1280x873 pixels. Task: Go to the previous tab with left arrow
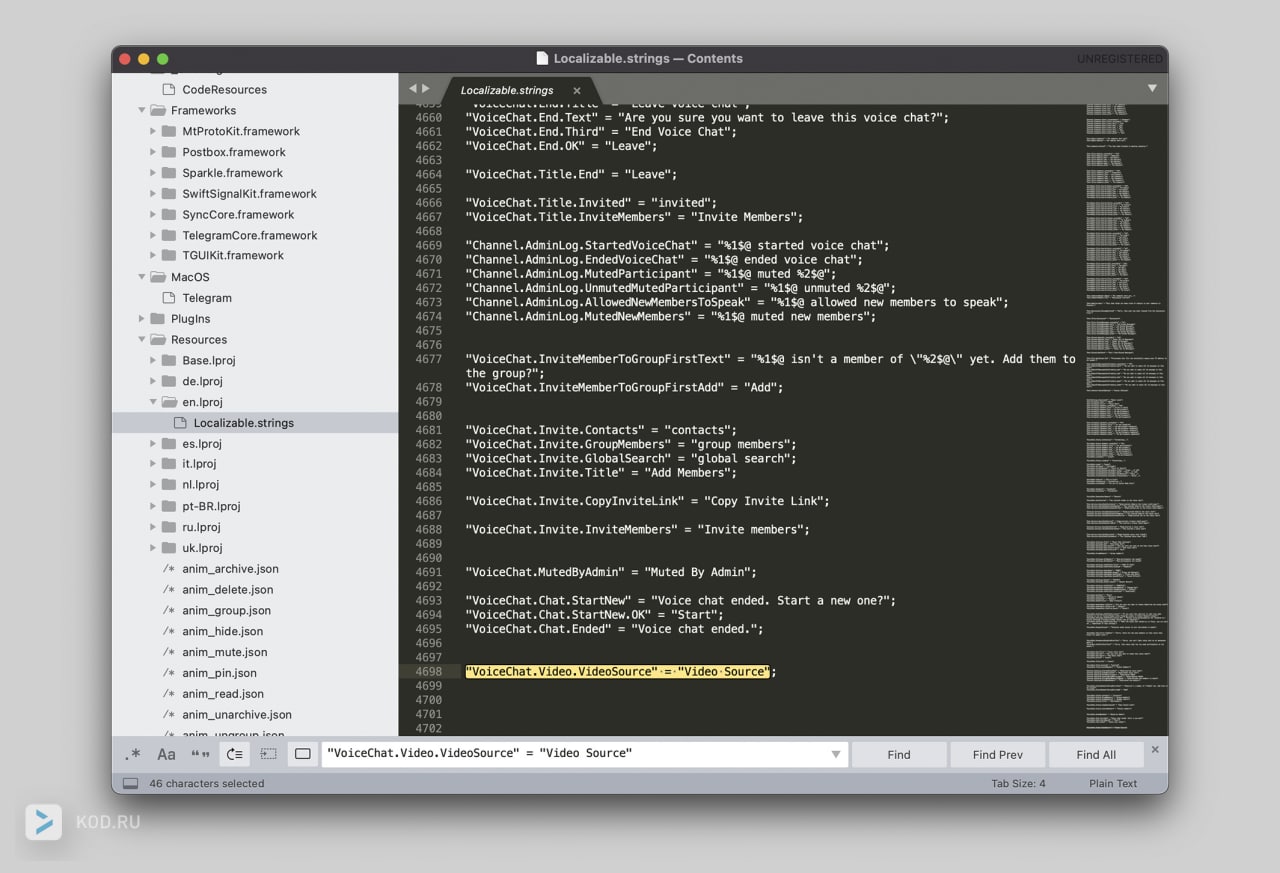(x=412, y=89)
